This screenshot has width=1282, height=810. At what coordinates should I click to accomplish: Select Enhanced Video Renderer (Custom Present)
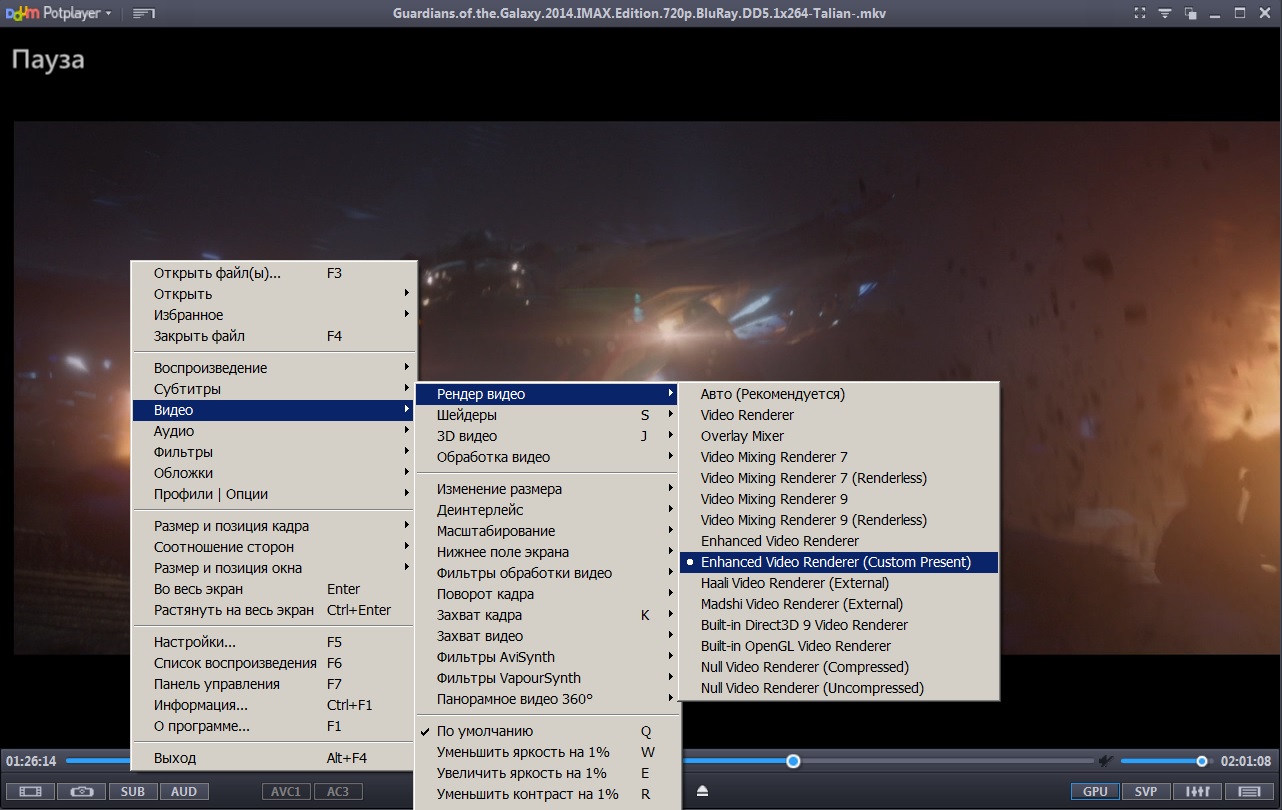(835, 562)
